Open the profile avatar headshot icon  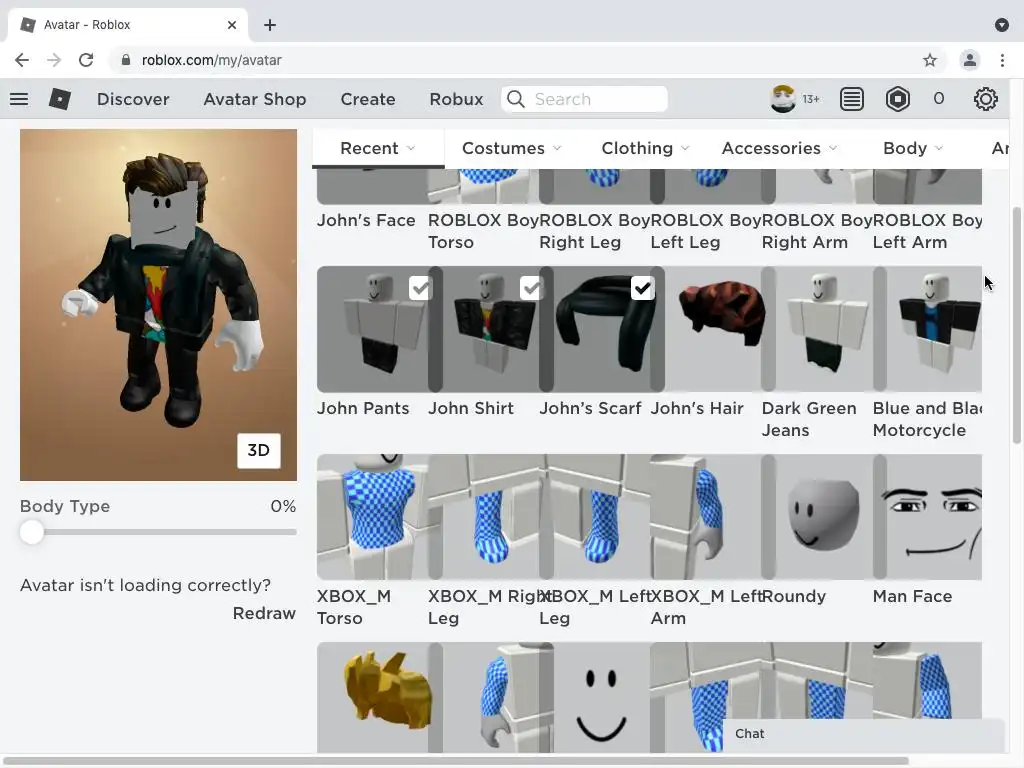click(x=782, y=99)
